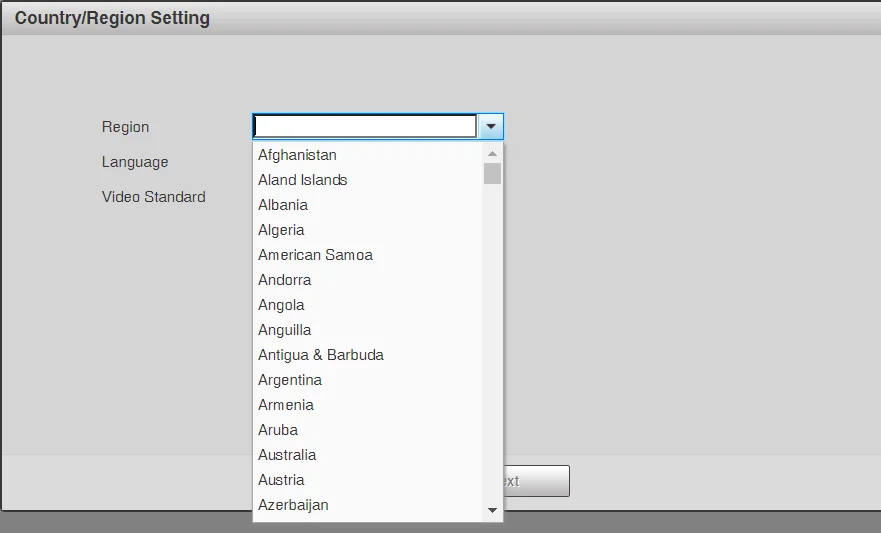Open the Region dropdown arrow
The height and width of the screenshot is (533, 881).
click(x=491, y=126)
